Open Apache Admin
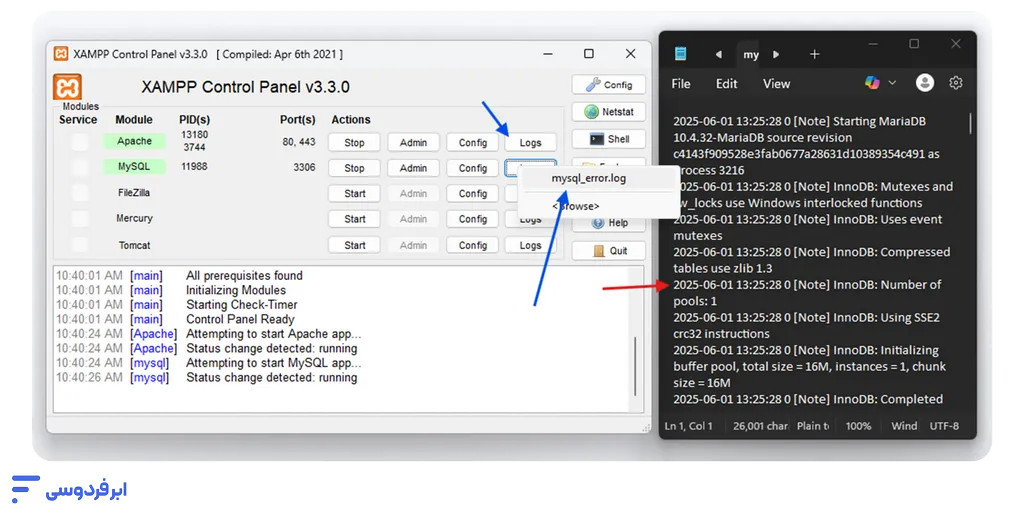 (x=413, y=142)
